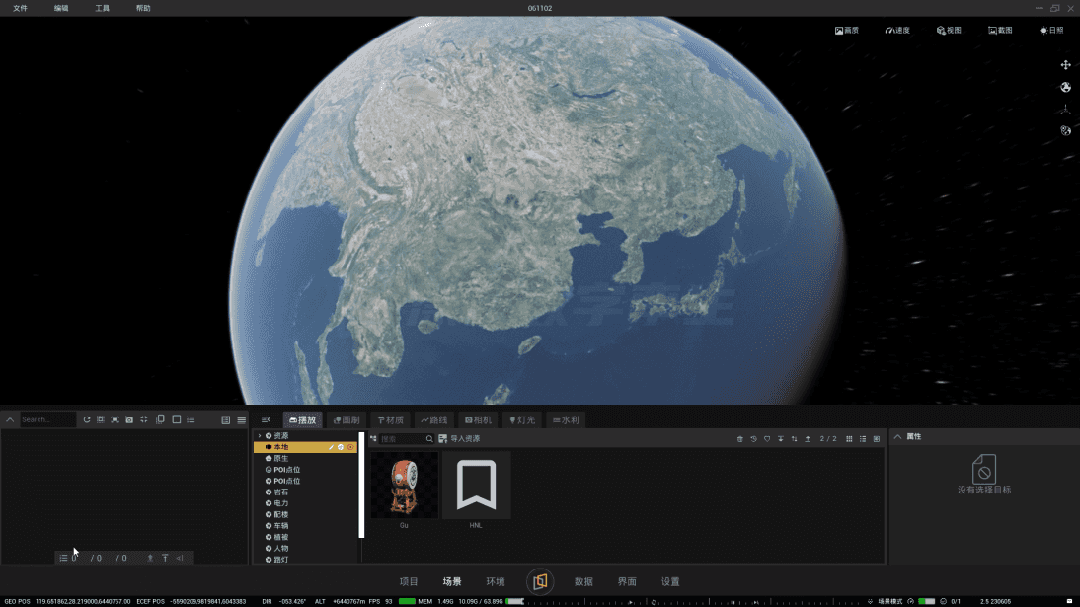
Task: Select the 电力 category
Action: point(280,503)
